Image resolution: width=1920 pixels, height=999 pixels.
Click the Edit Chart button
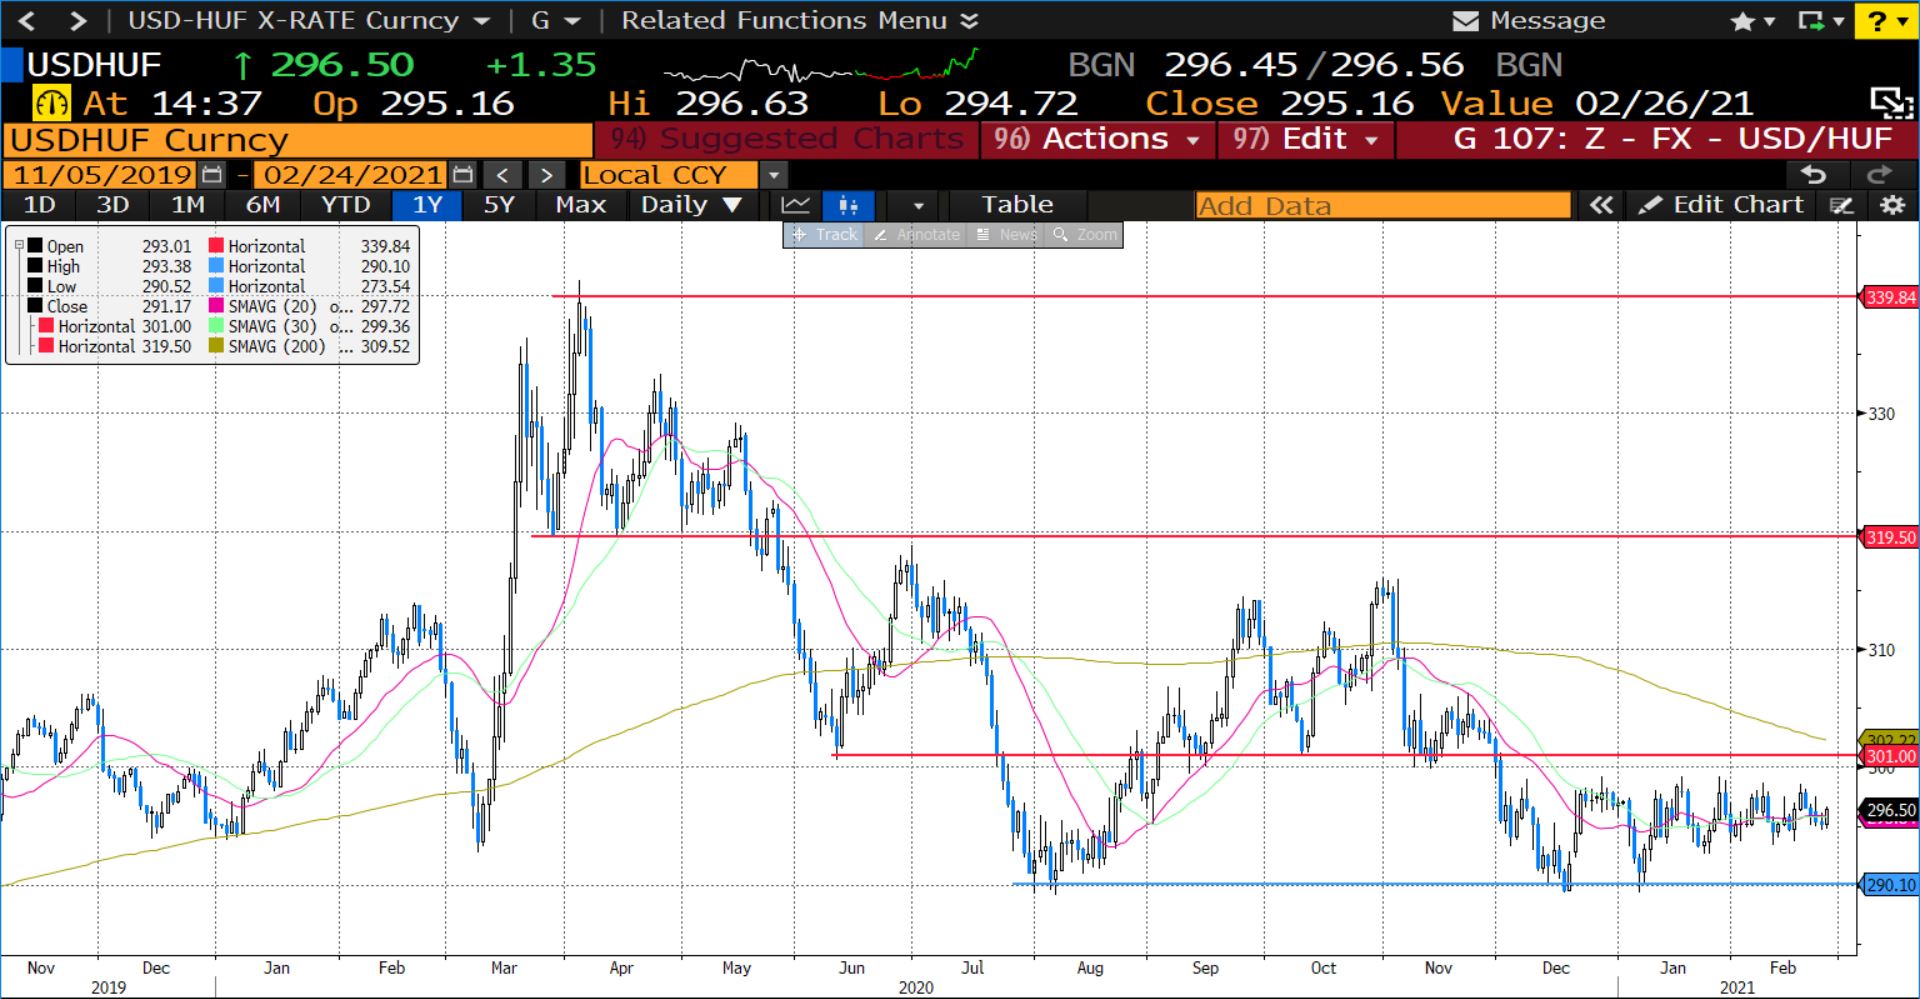tap(1722, 205)
